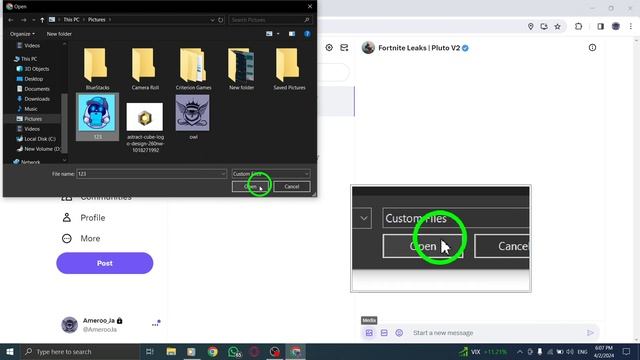Select Downloads in navigation tree
The height and width of the screenshot is (360, 640).
click(33, 99)
